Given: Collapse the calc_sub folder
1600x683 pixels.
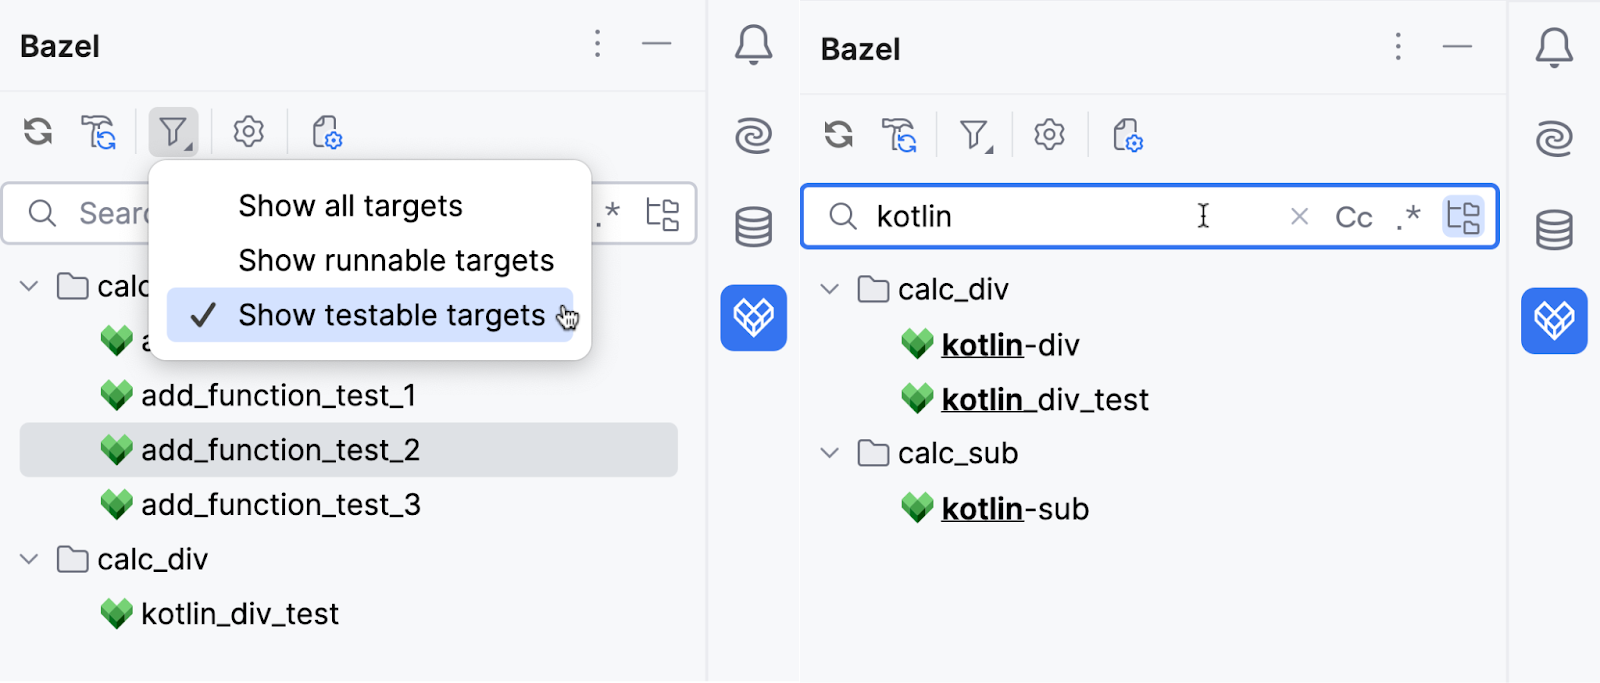Looking at the screenshot, I should tap(830, 453).
